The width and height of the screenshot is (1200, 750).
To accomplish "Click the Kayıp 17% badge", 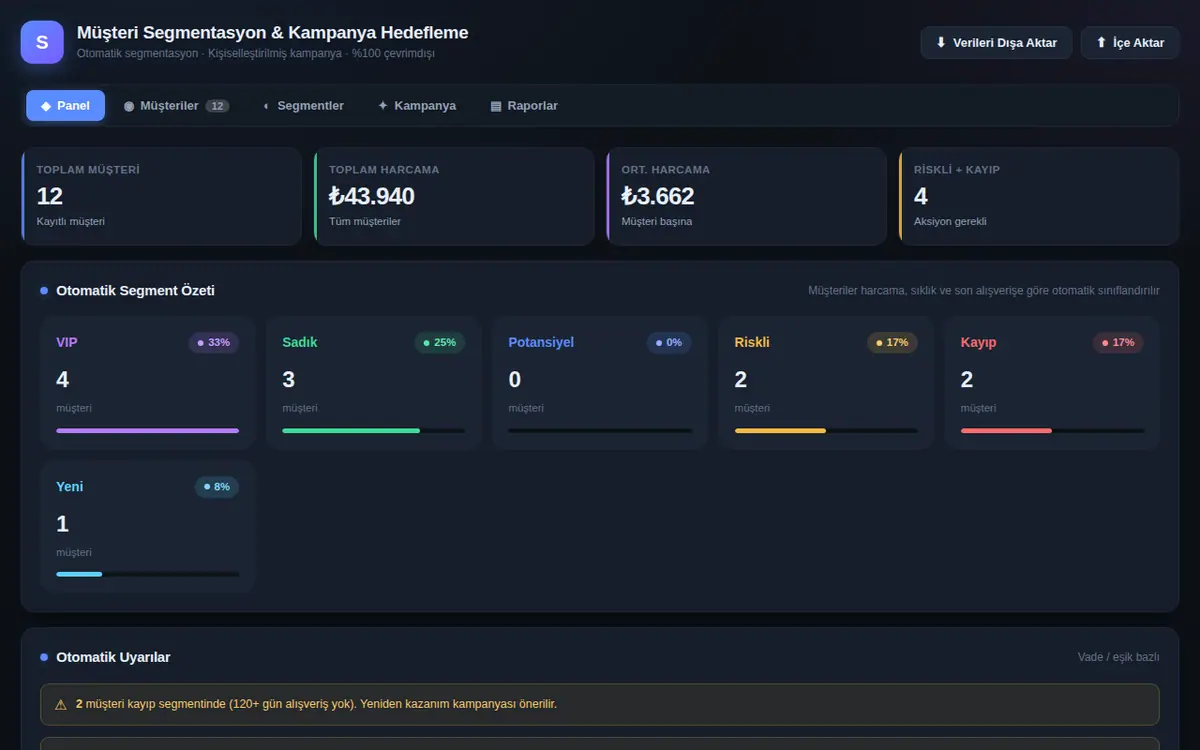I will [1118, 343].
